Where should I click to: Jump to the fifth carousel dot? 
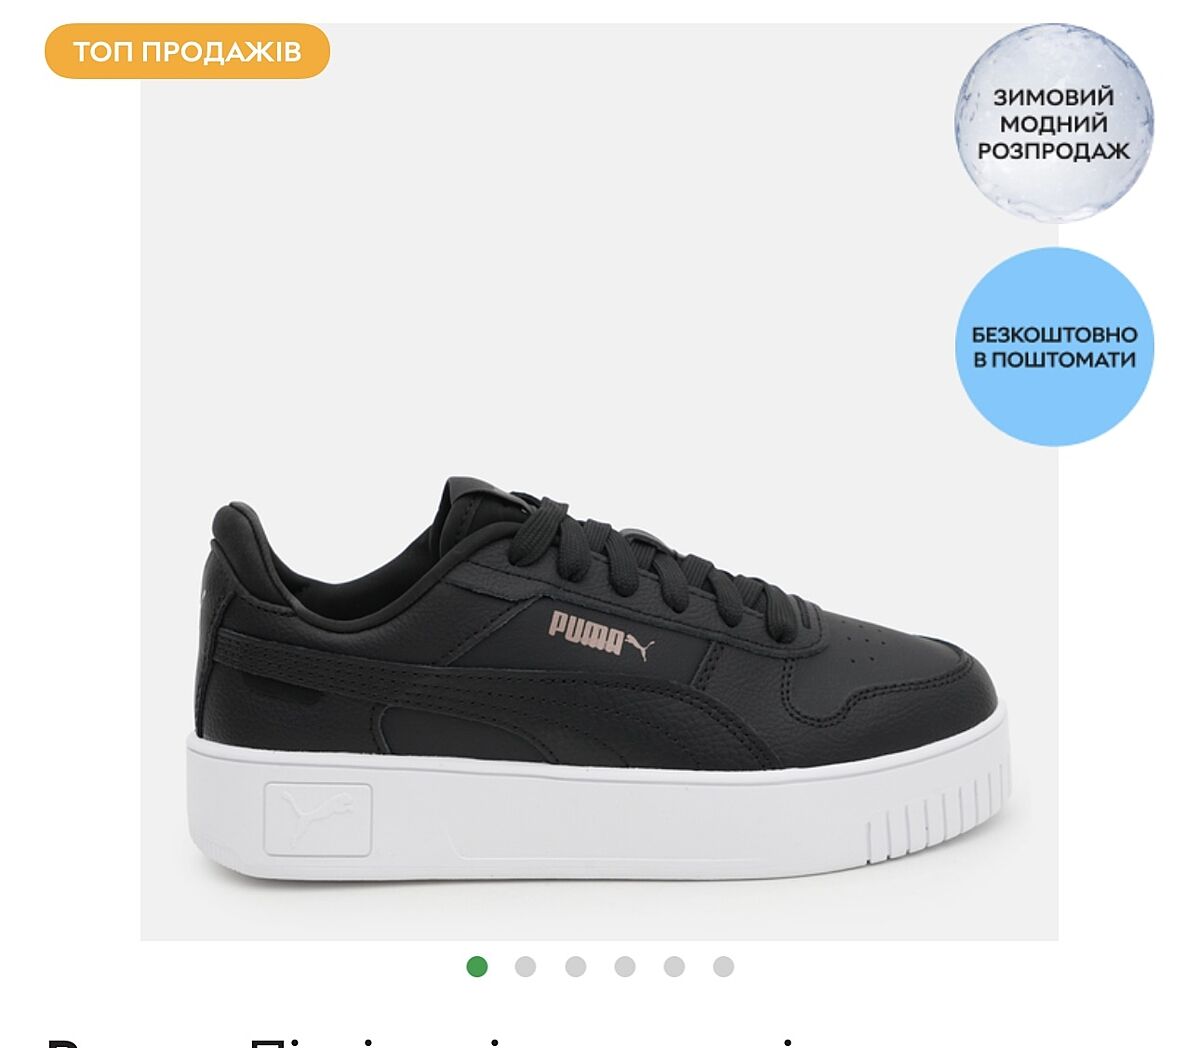pyautogui.click(x=674, y=966)
